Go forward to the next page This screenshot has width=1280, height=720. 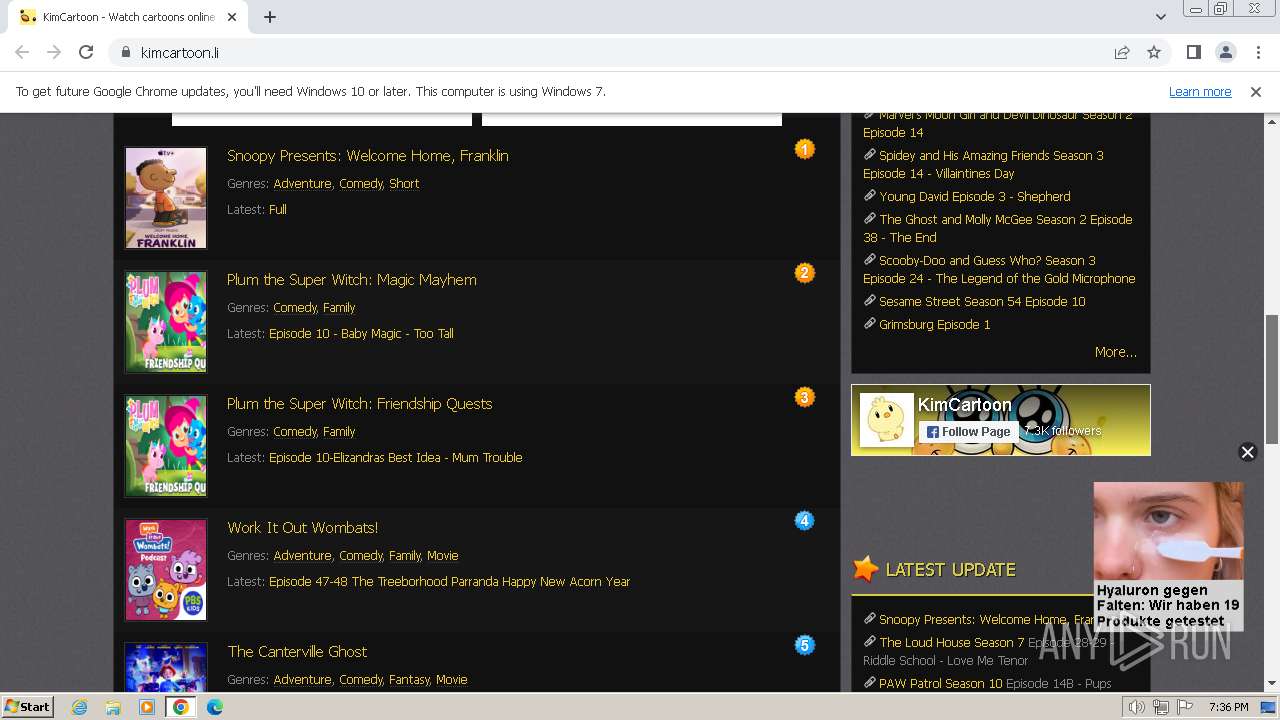pyautogui.click(x=54, y=52)
